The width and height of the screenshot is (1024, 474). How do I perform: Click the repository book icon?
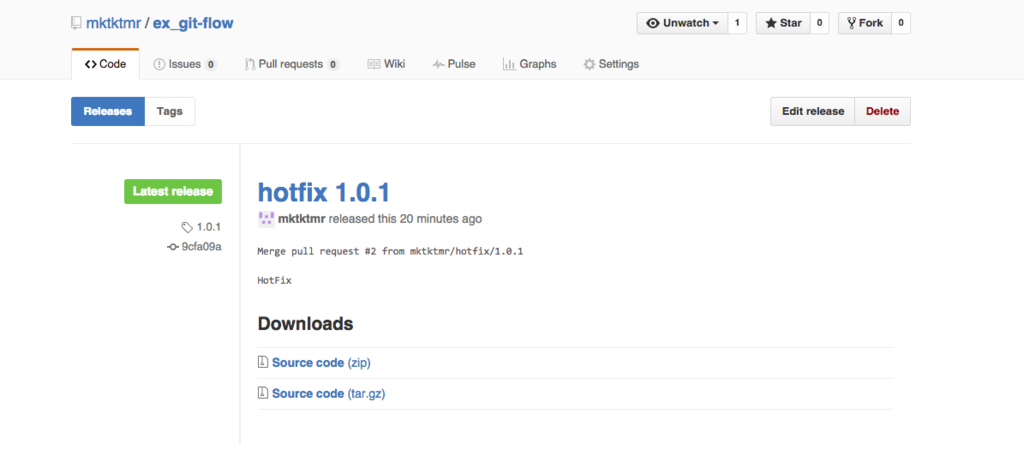(76, 24)
